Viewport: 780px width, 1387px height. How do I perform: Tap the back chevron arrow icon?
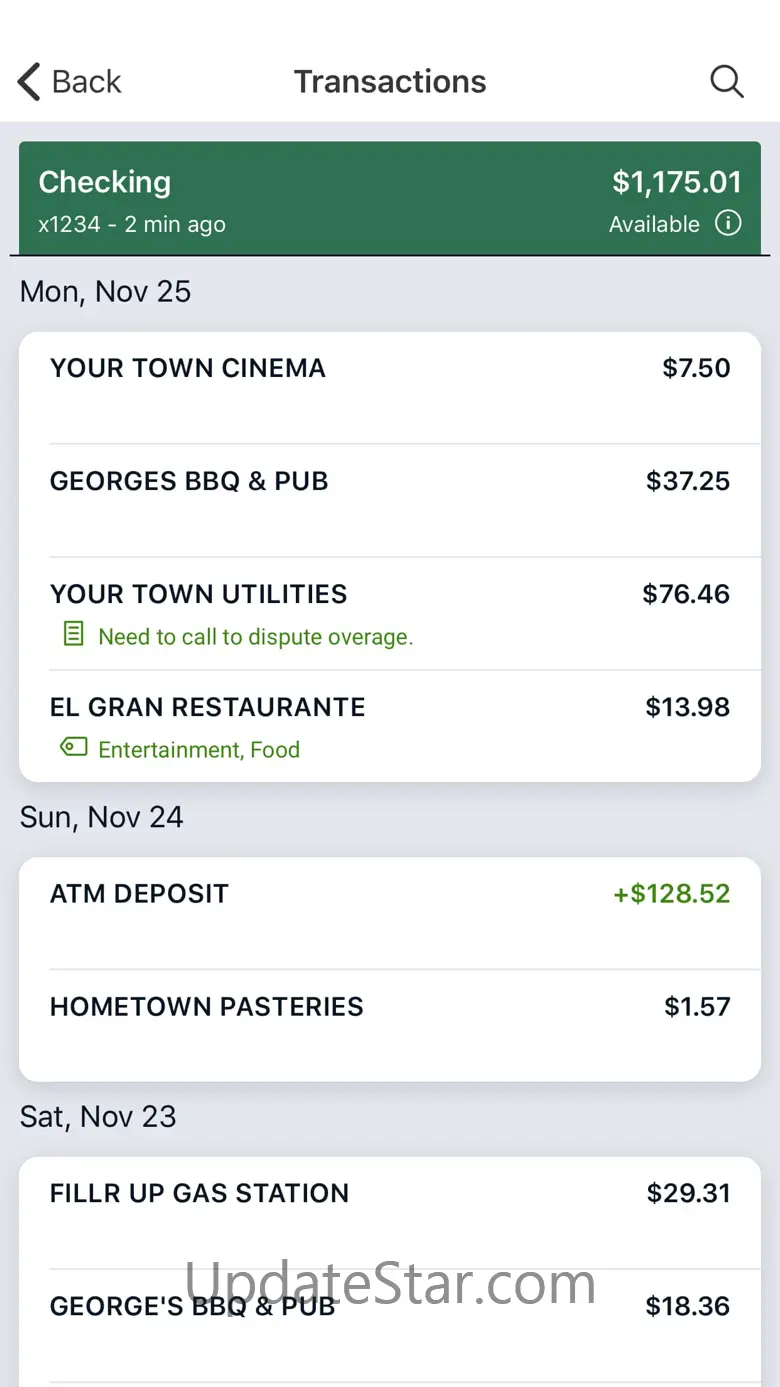click(x=30, y=82)
